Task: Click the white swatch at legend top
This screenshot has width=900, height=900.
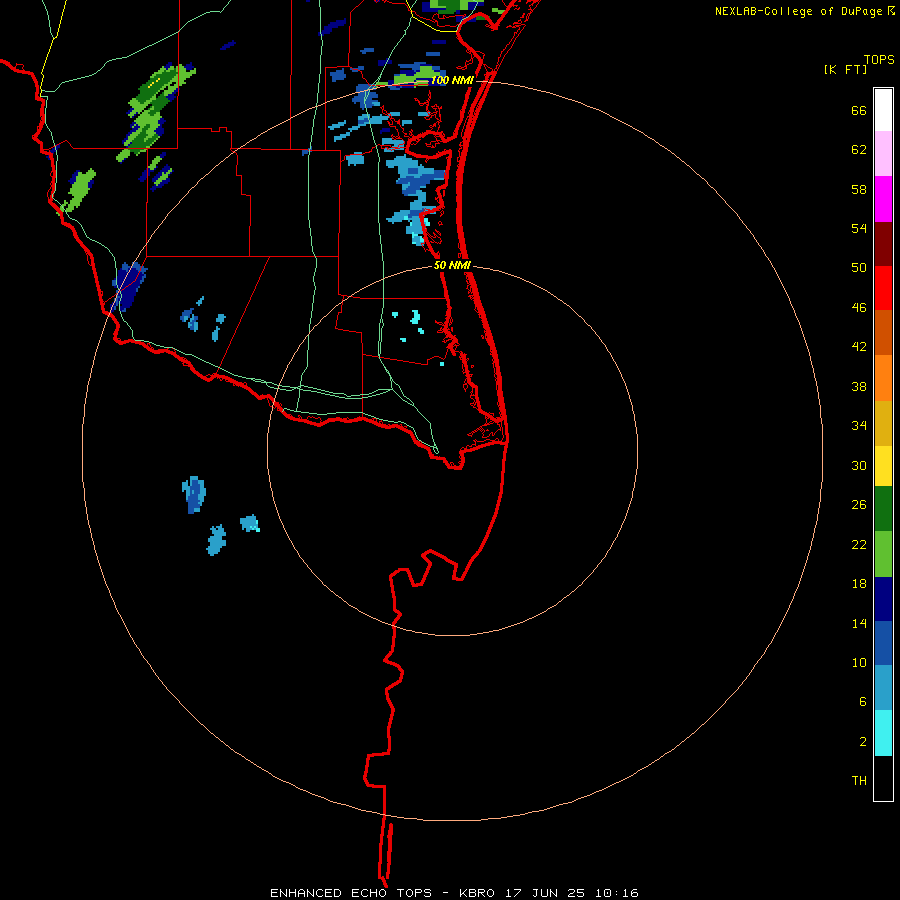Action: click(x=883, y=110)
